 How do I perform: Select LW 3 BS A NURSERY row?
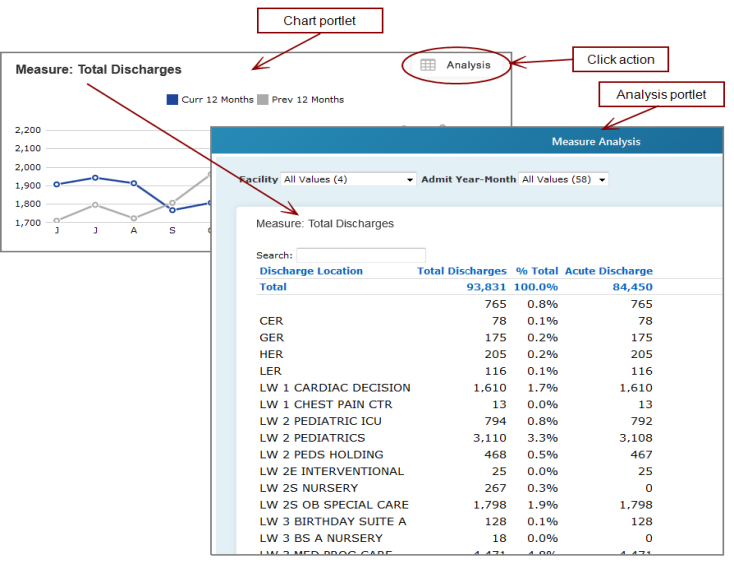(x=456, y=538)
